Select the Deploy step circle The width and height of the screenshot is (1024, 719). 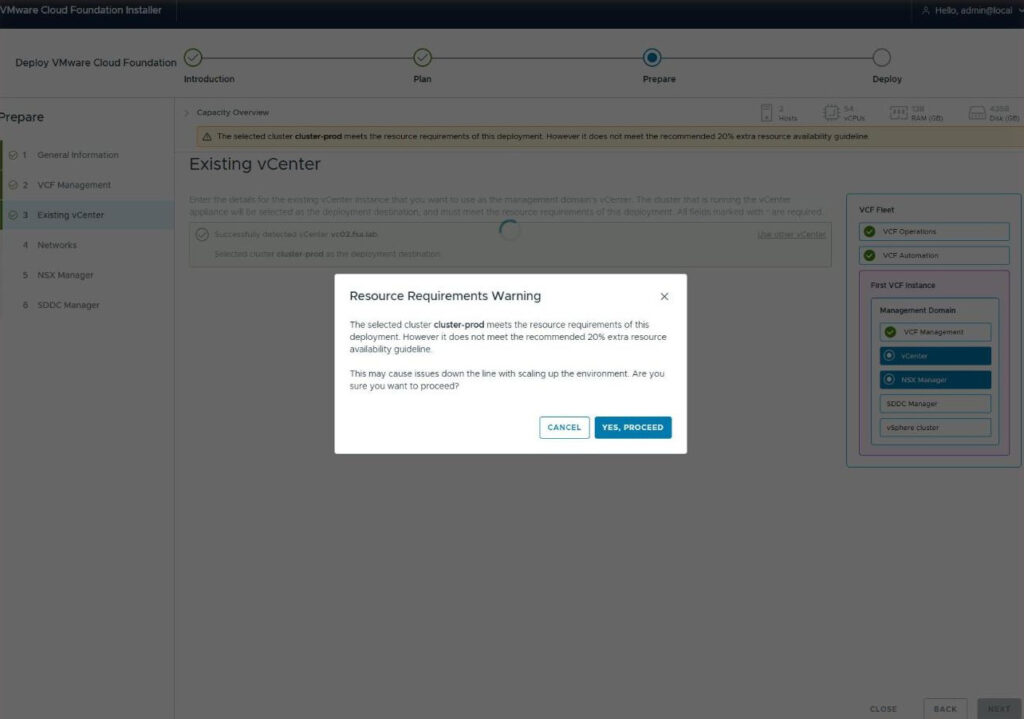point(882,57)
